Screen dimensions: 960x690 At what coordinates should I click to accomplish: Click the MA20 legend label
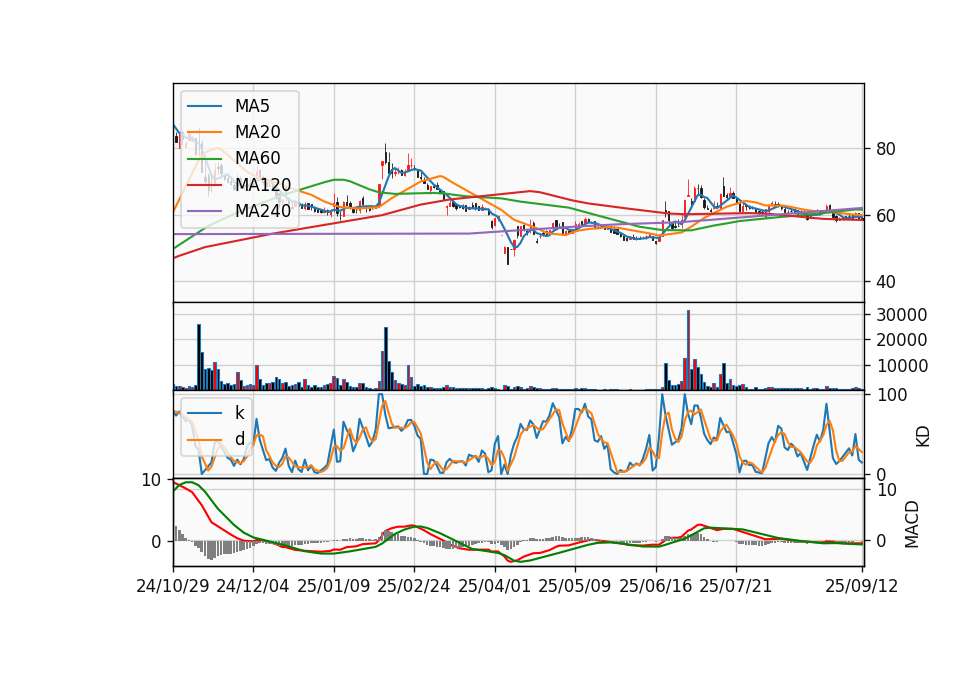coord(257,132)
